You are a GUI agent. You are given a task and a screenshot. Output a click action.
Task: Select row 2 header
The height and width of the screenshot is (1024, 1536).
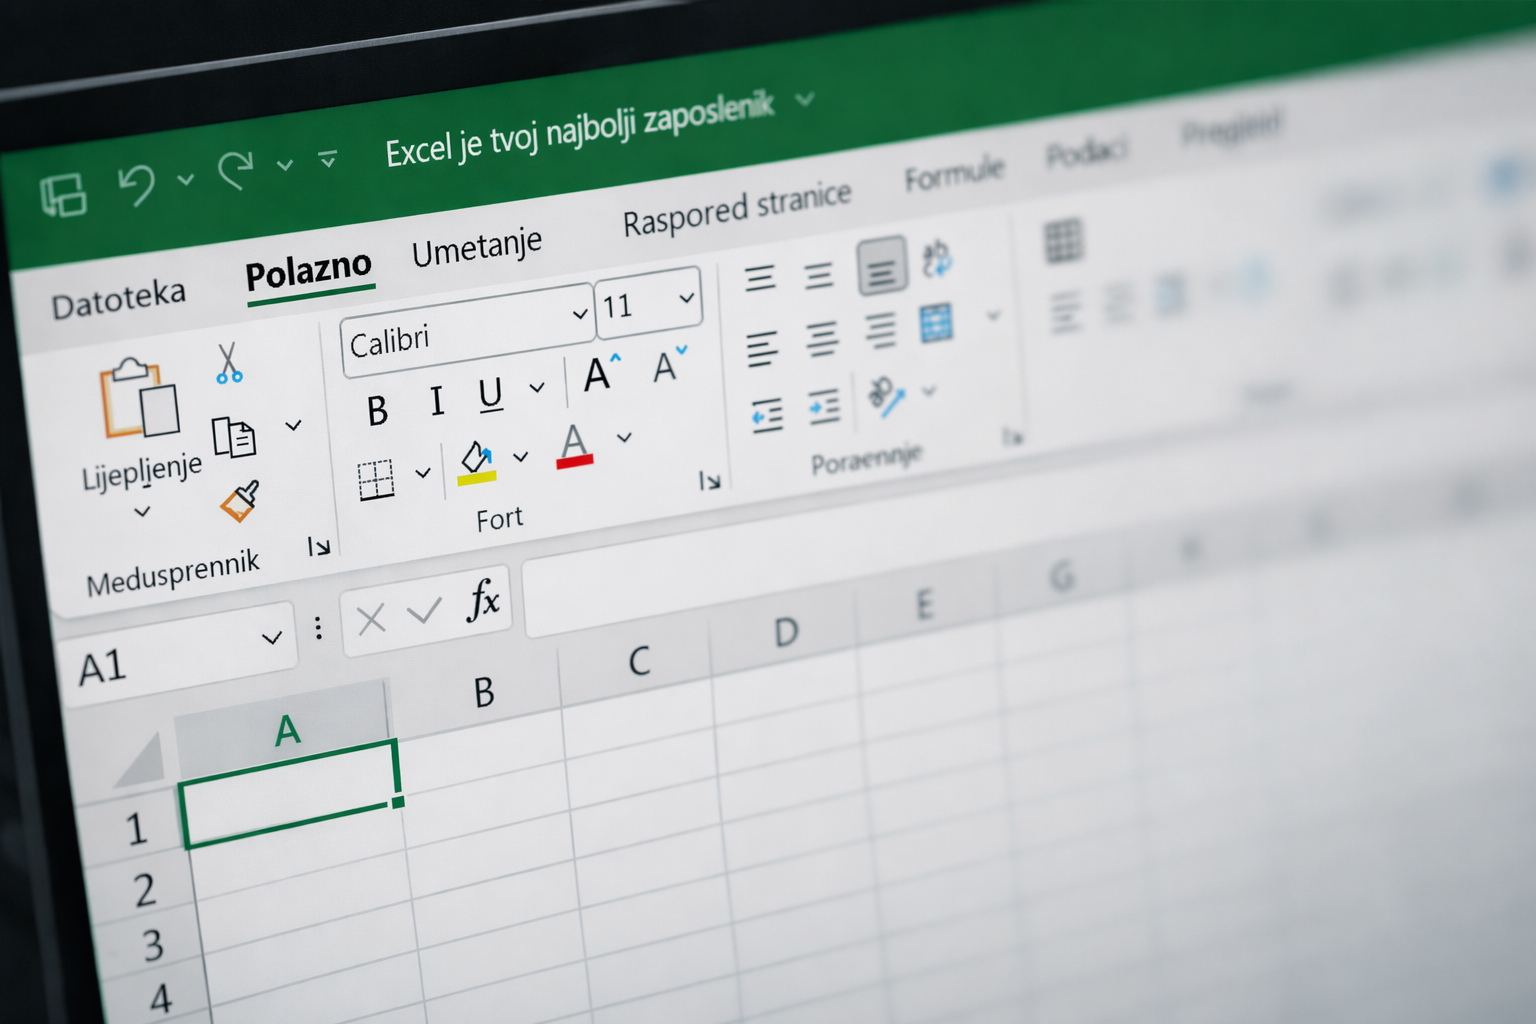(144, 890)
